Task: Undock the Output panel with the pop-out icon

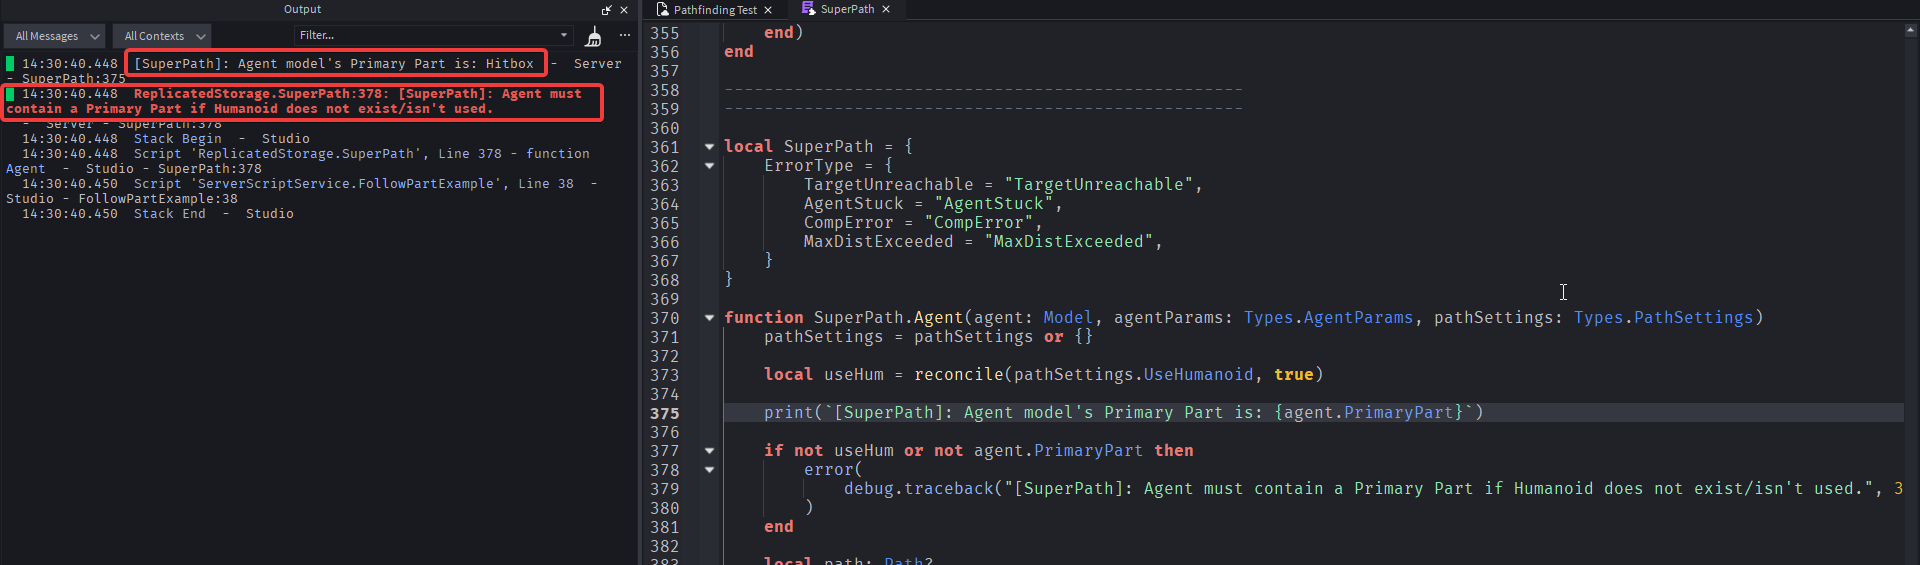Action: click(606, 10)
